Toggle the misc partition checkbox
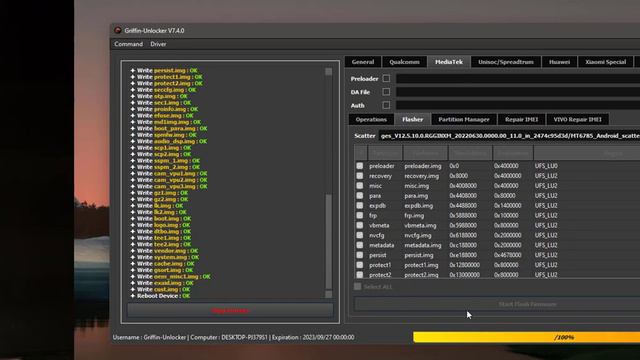 click(x=360, y=185)
